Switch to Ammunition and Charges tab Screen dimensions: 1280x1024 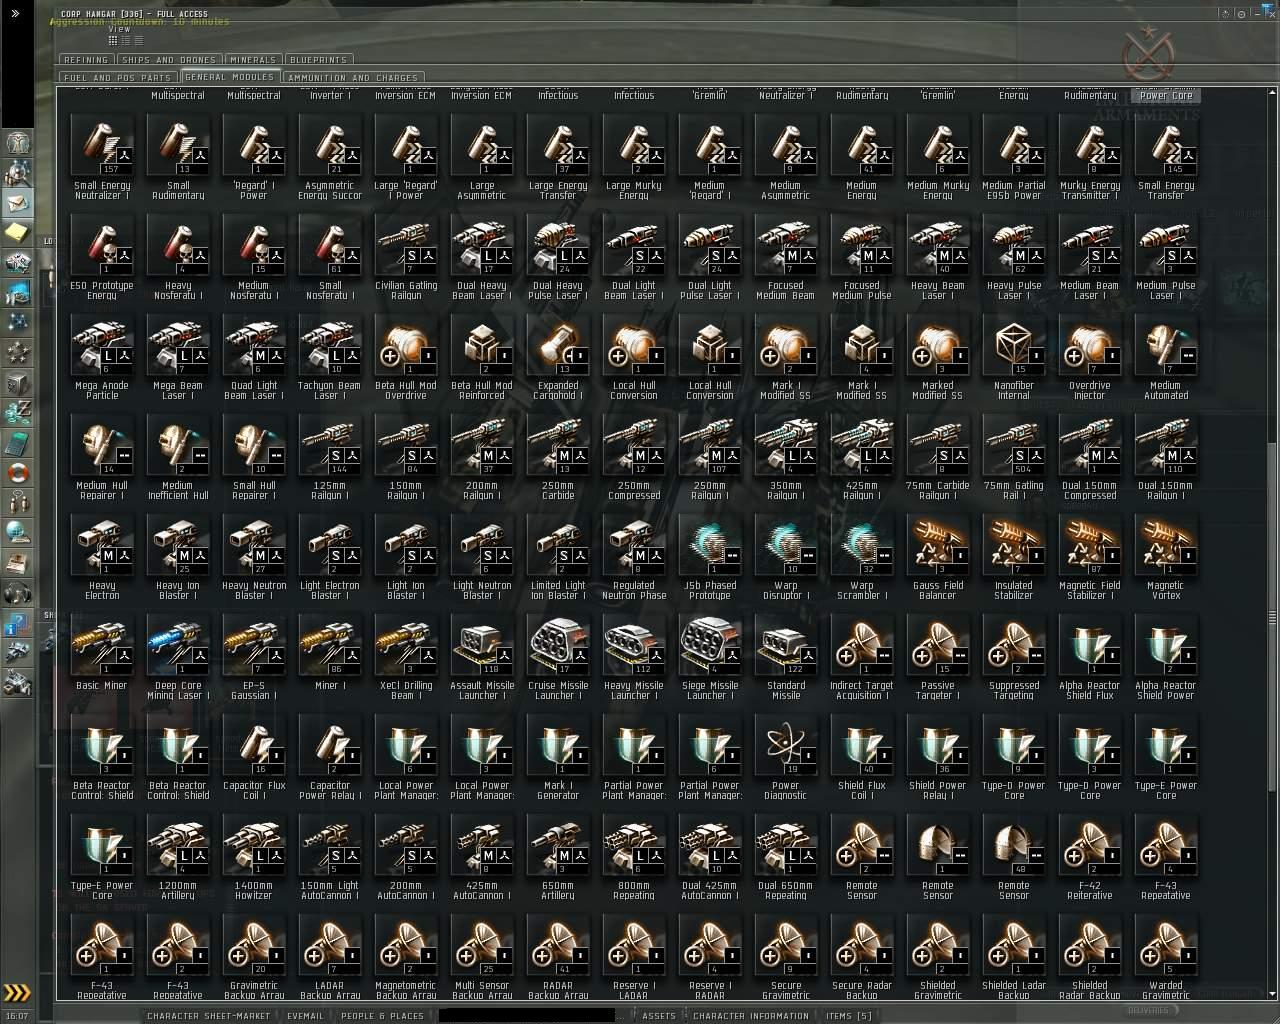tap(353, 77)
